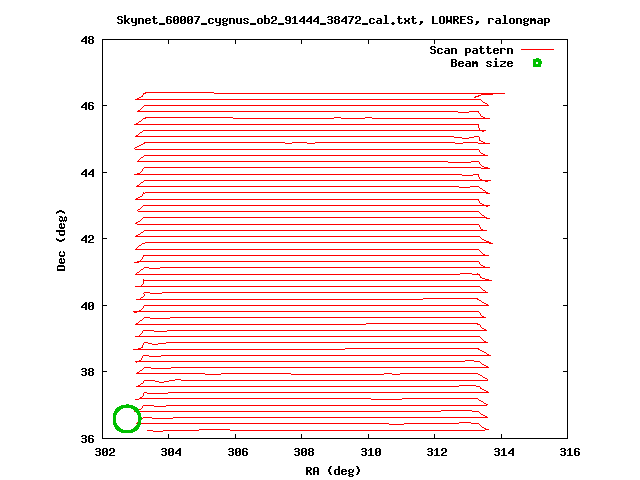Image resolution: width=640 pixels, height=480 pixels.
Task: Click RA axis tick label 302
Action: click(x=105, y=452)
